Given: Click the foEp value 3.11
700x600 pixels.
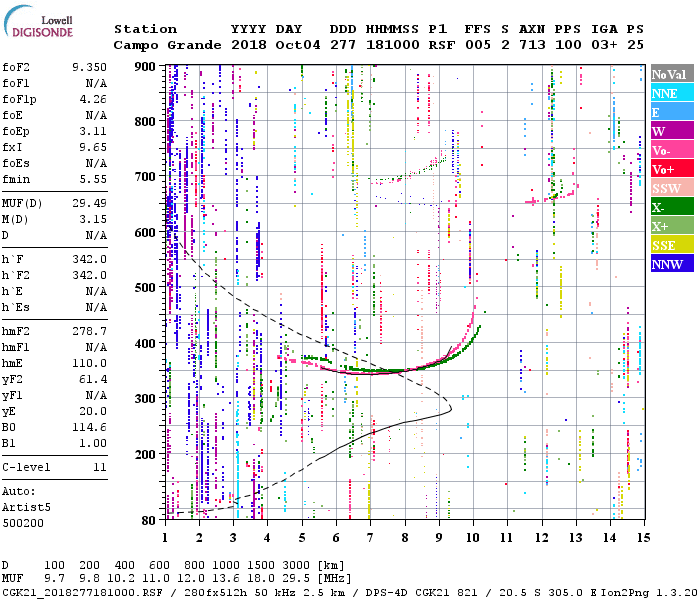Looking at the screenshot, I should 93,131.
